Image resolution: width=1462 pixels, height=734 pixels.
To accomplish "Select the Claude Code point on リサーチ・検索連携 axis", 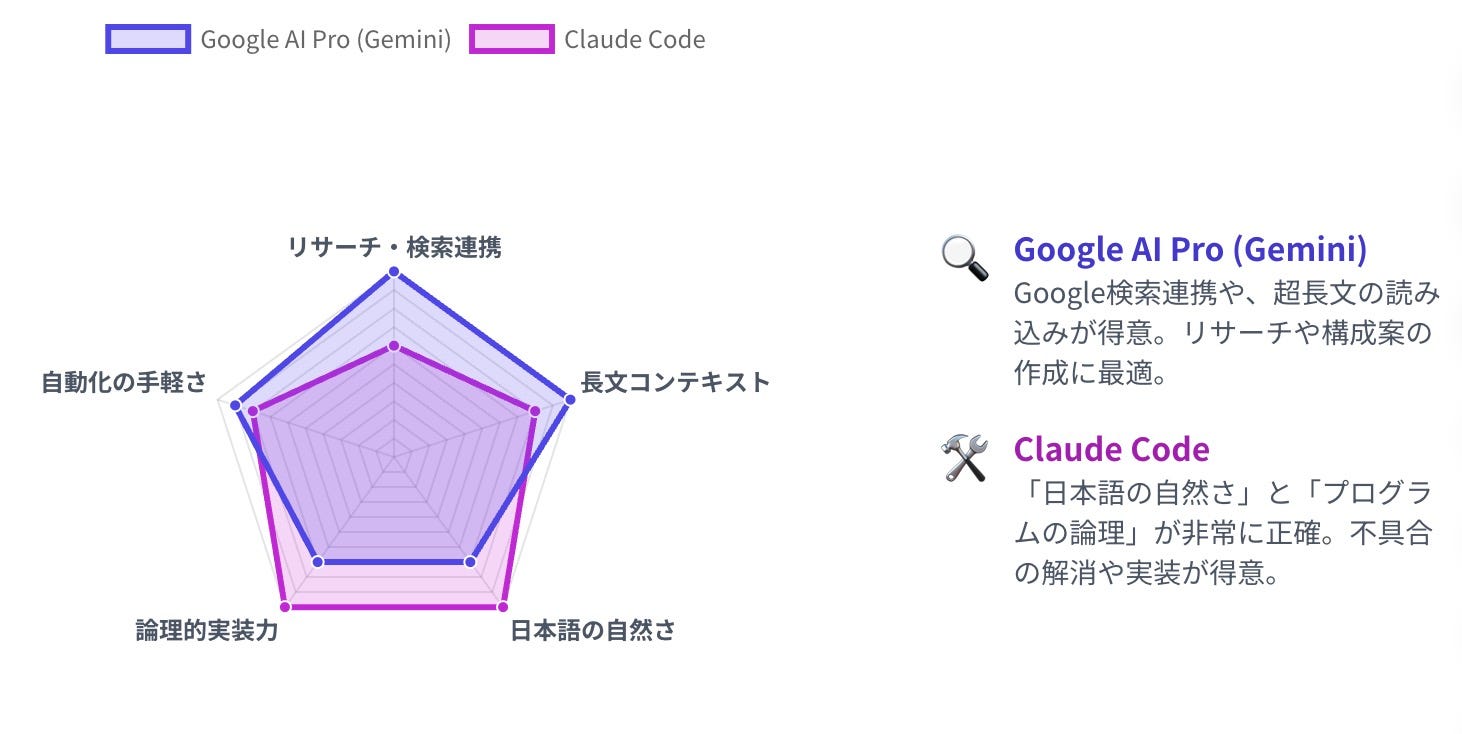I will pos(394,346).
